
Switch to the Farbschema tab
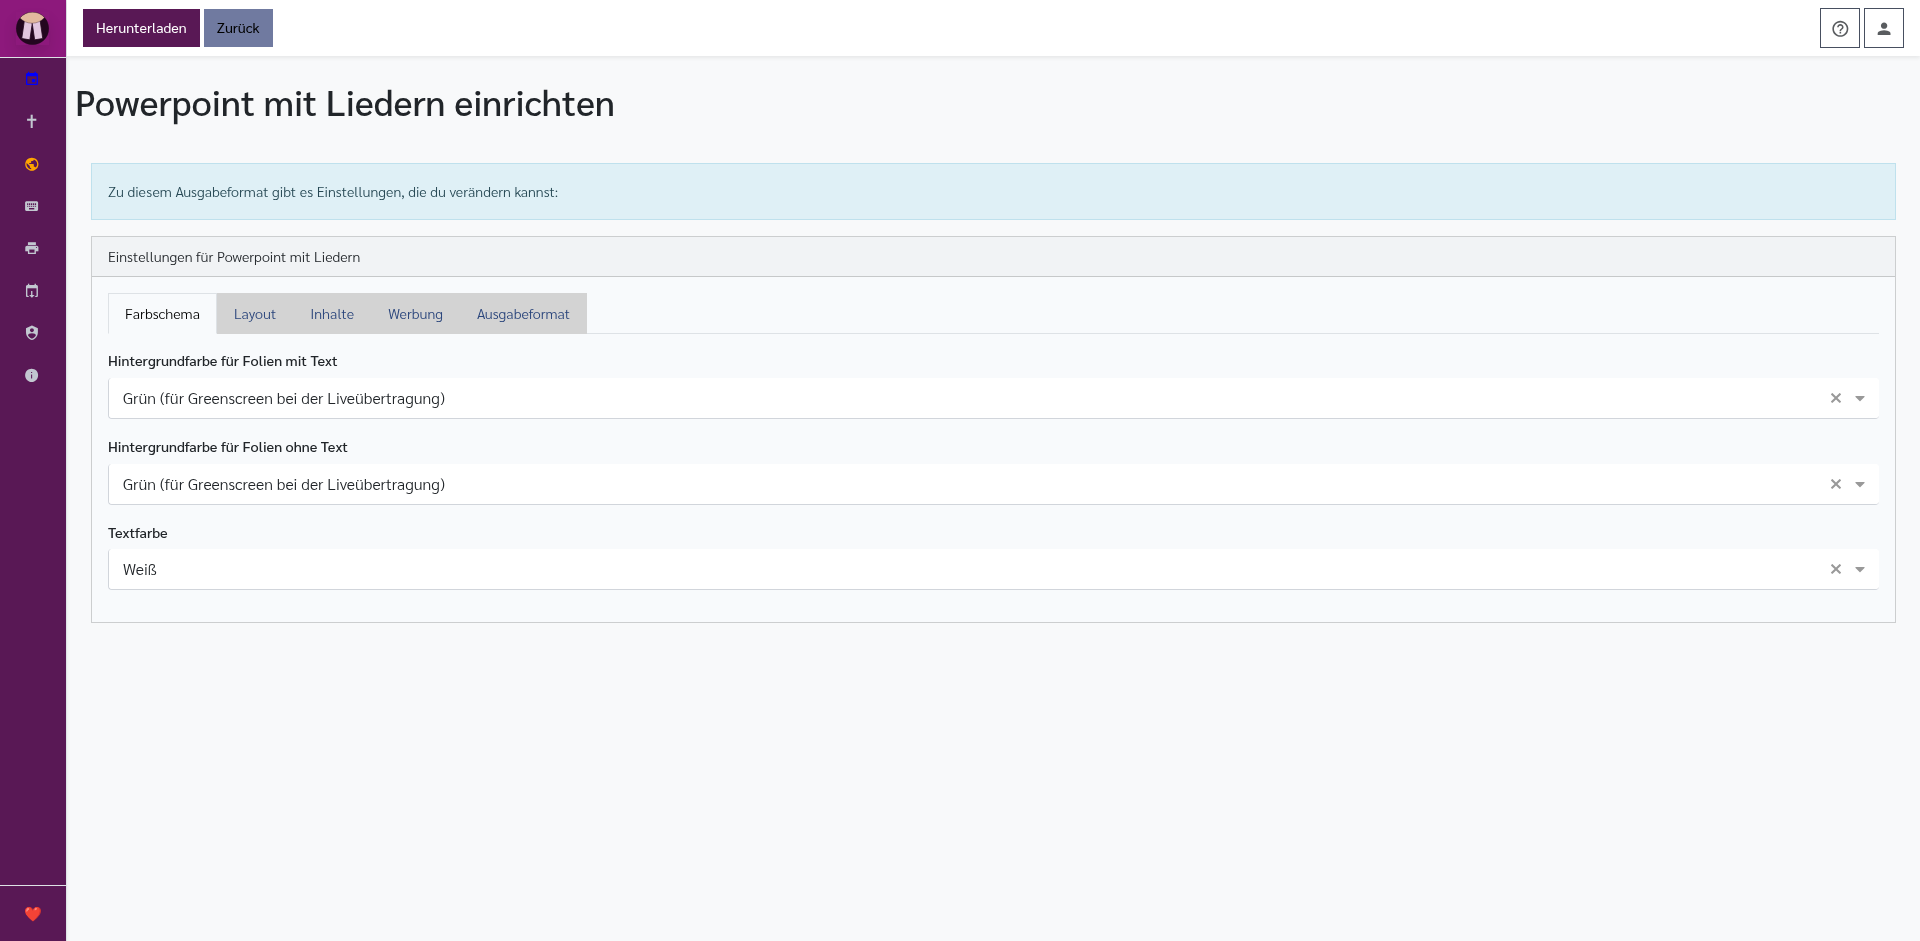pos(162,314)
